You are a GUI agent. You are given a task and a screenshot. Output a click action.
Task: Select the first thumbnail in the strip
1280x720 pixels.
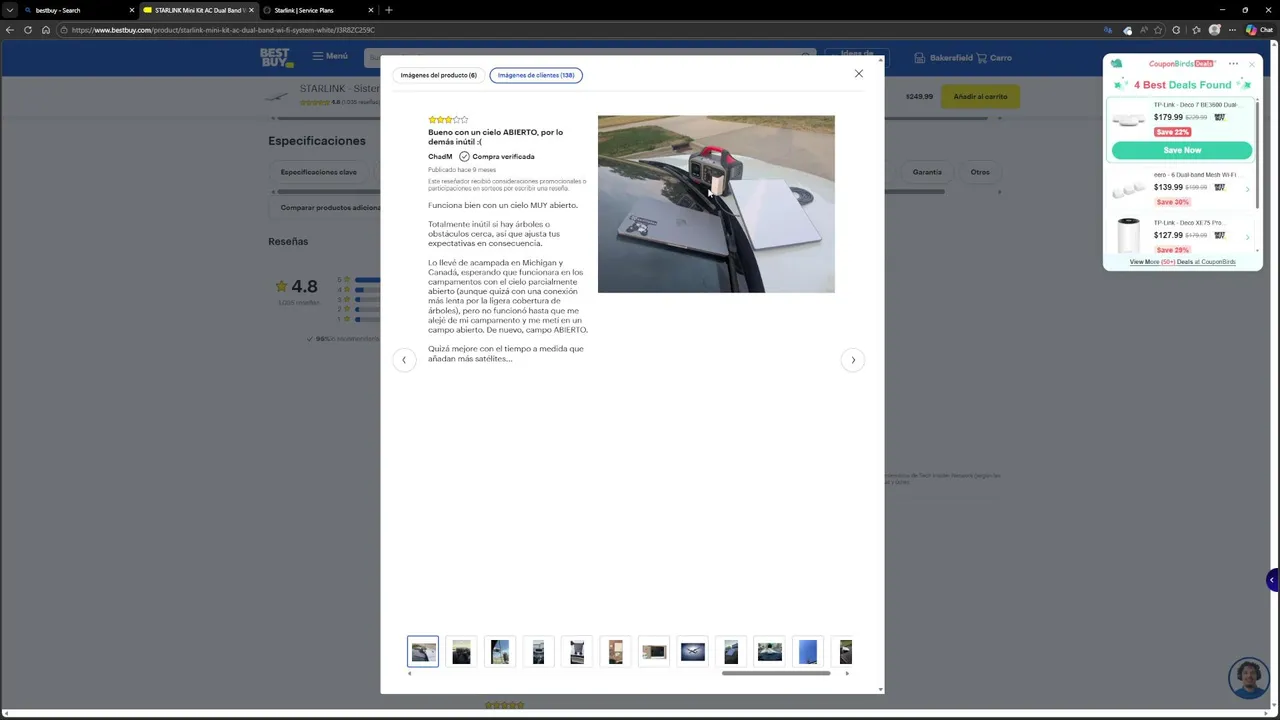pyautogui.click(x=423, y=652)
